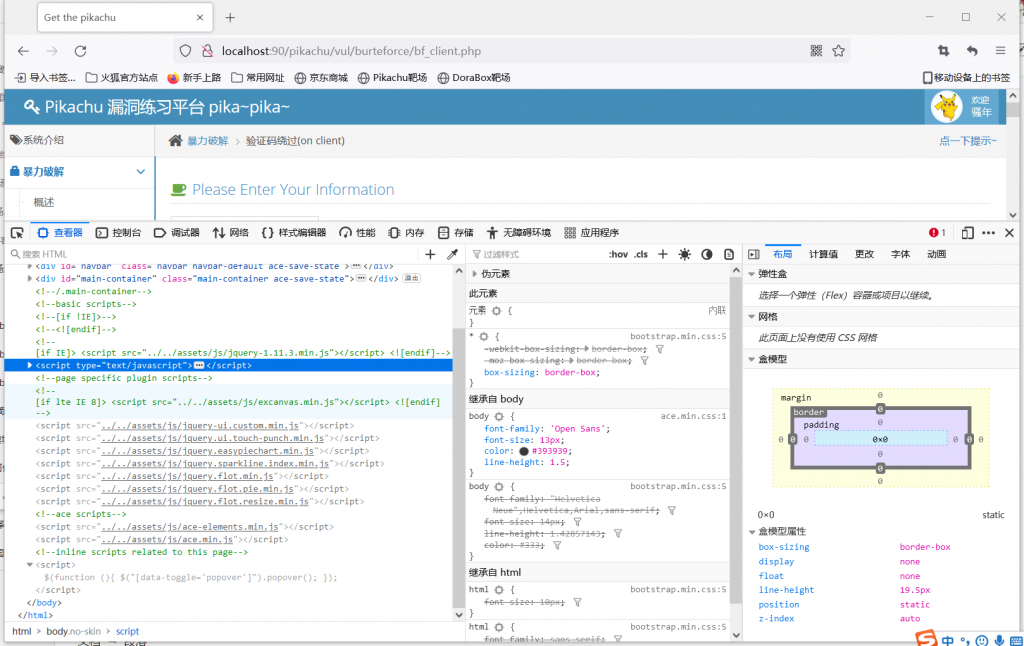Open DevTools more options ellipsis menu

point(988,233)
